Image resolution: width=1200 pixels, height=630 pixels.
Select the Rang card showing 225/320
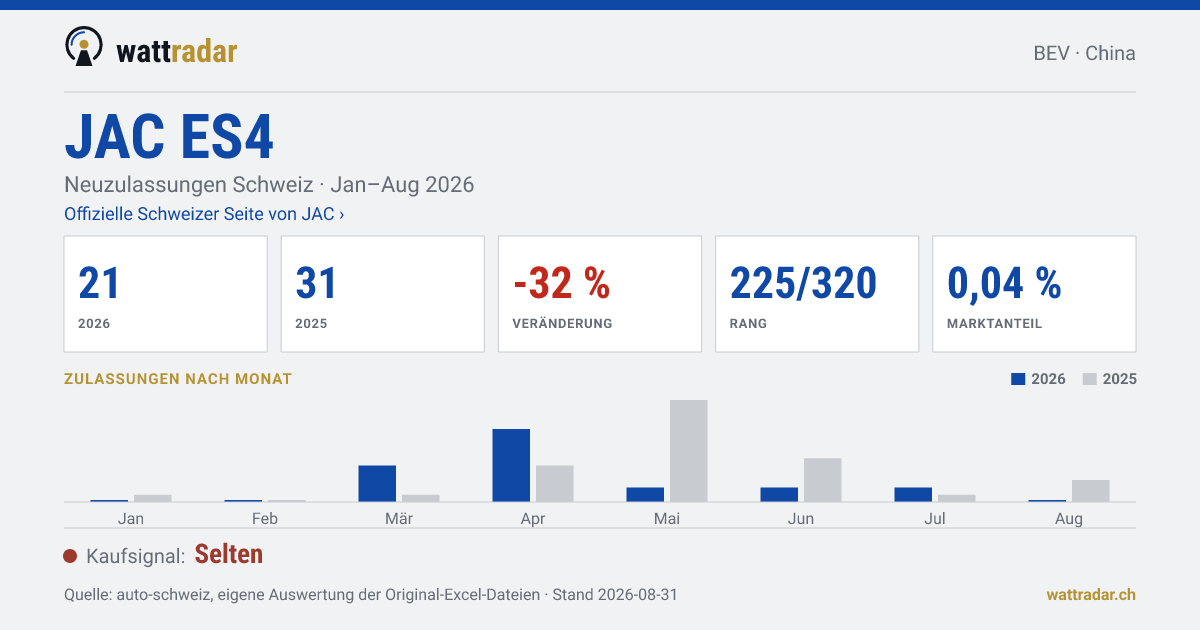tap(817, 294)
